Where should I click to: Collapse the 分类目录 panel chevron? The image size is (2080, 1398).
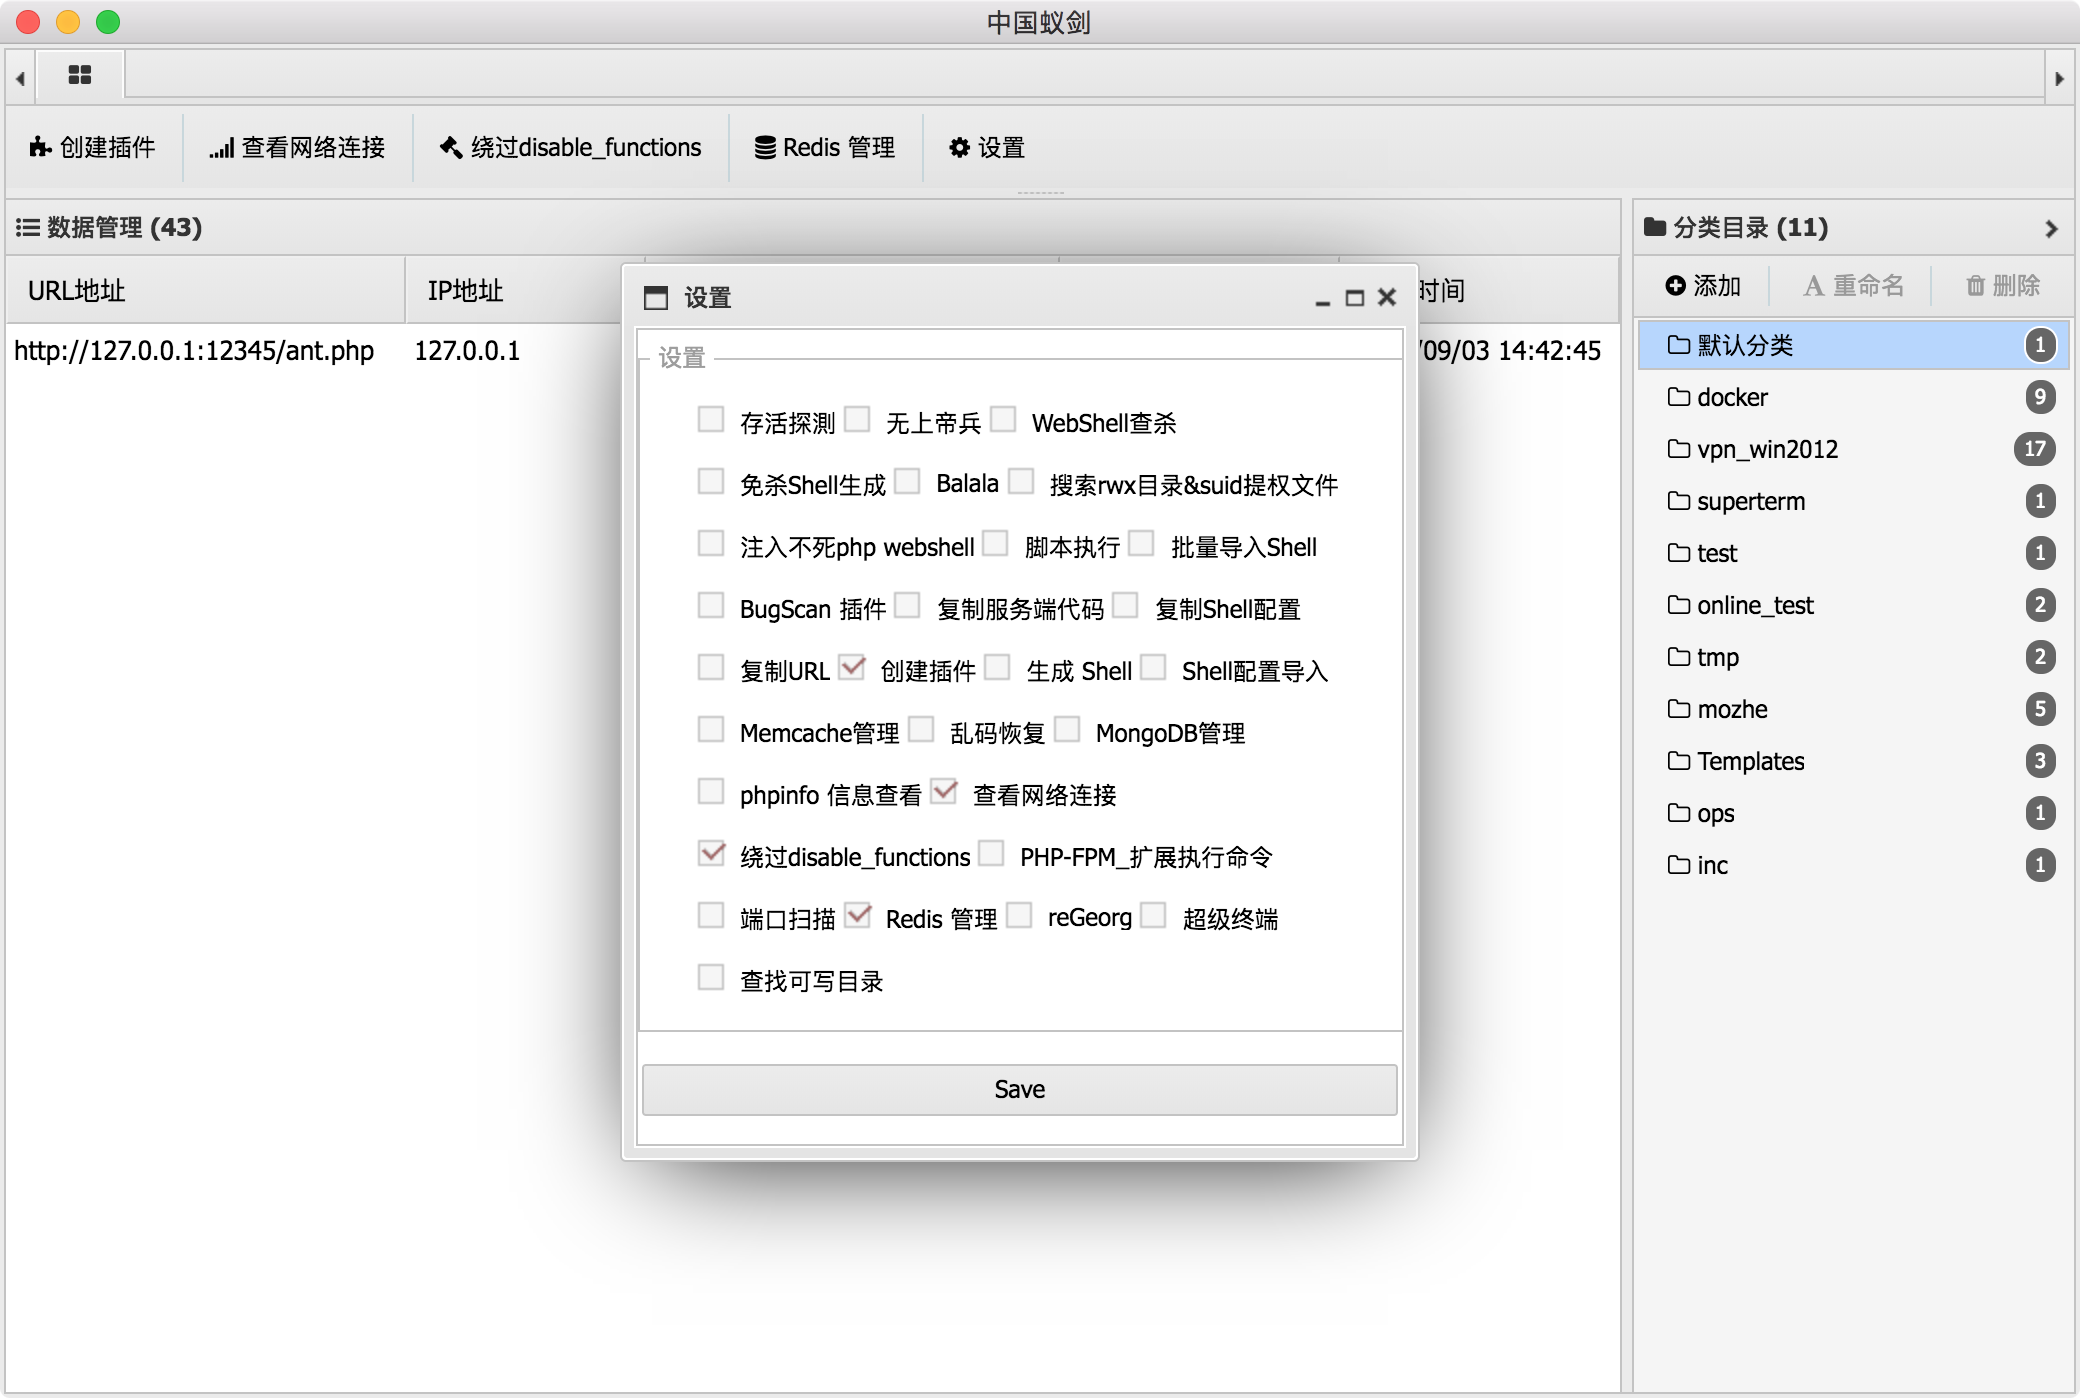[x=2051, y=228]
